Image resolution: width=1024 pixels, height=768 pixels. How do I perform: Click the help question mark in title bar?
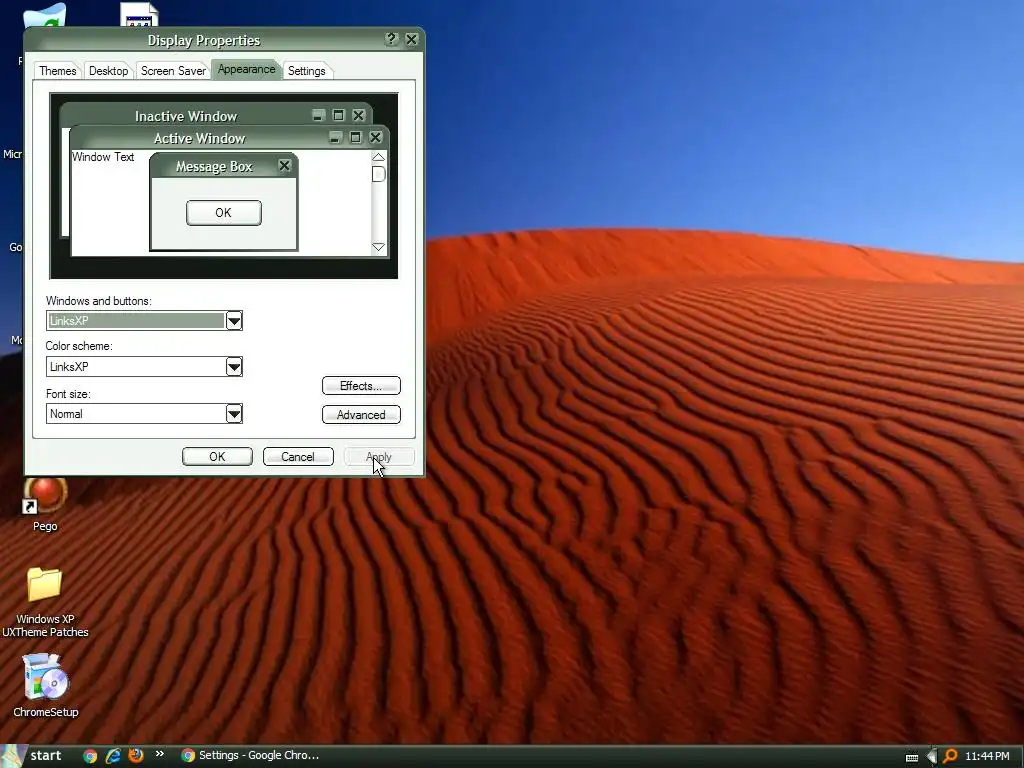coord(391,39)
